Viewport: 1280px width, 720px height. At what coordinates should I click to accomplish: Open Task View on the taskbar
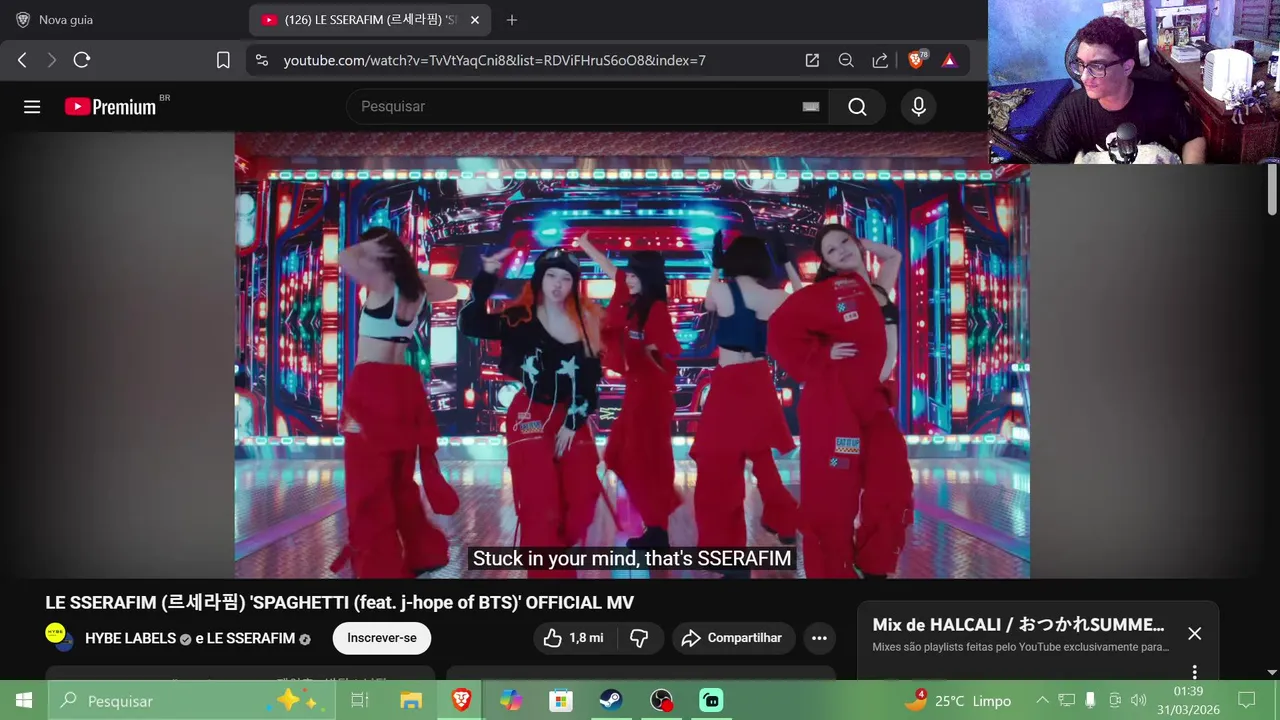point(360,701)
